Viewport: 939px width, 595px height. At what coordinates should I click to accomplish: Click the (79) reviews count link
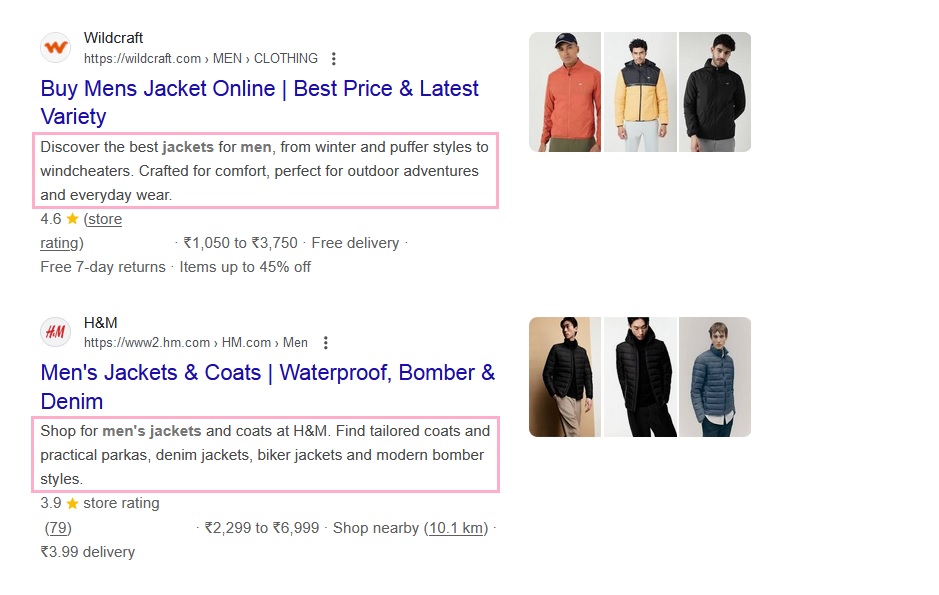pos(58,528)
